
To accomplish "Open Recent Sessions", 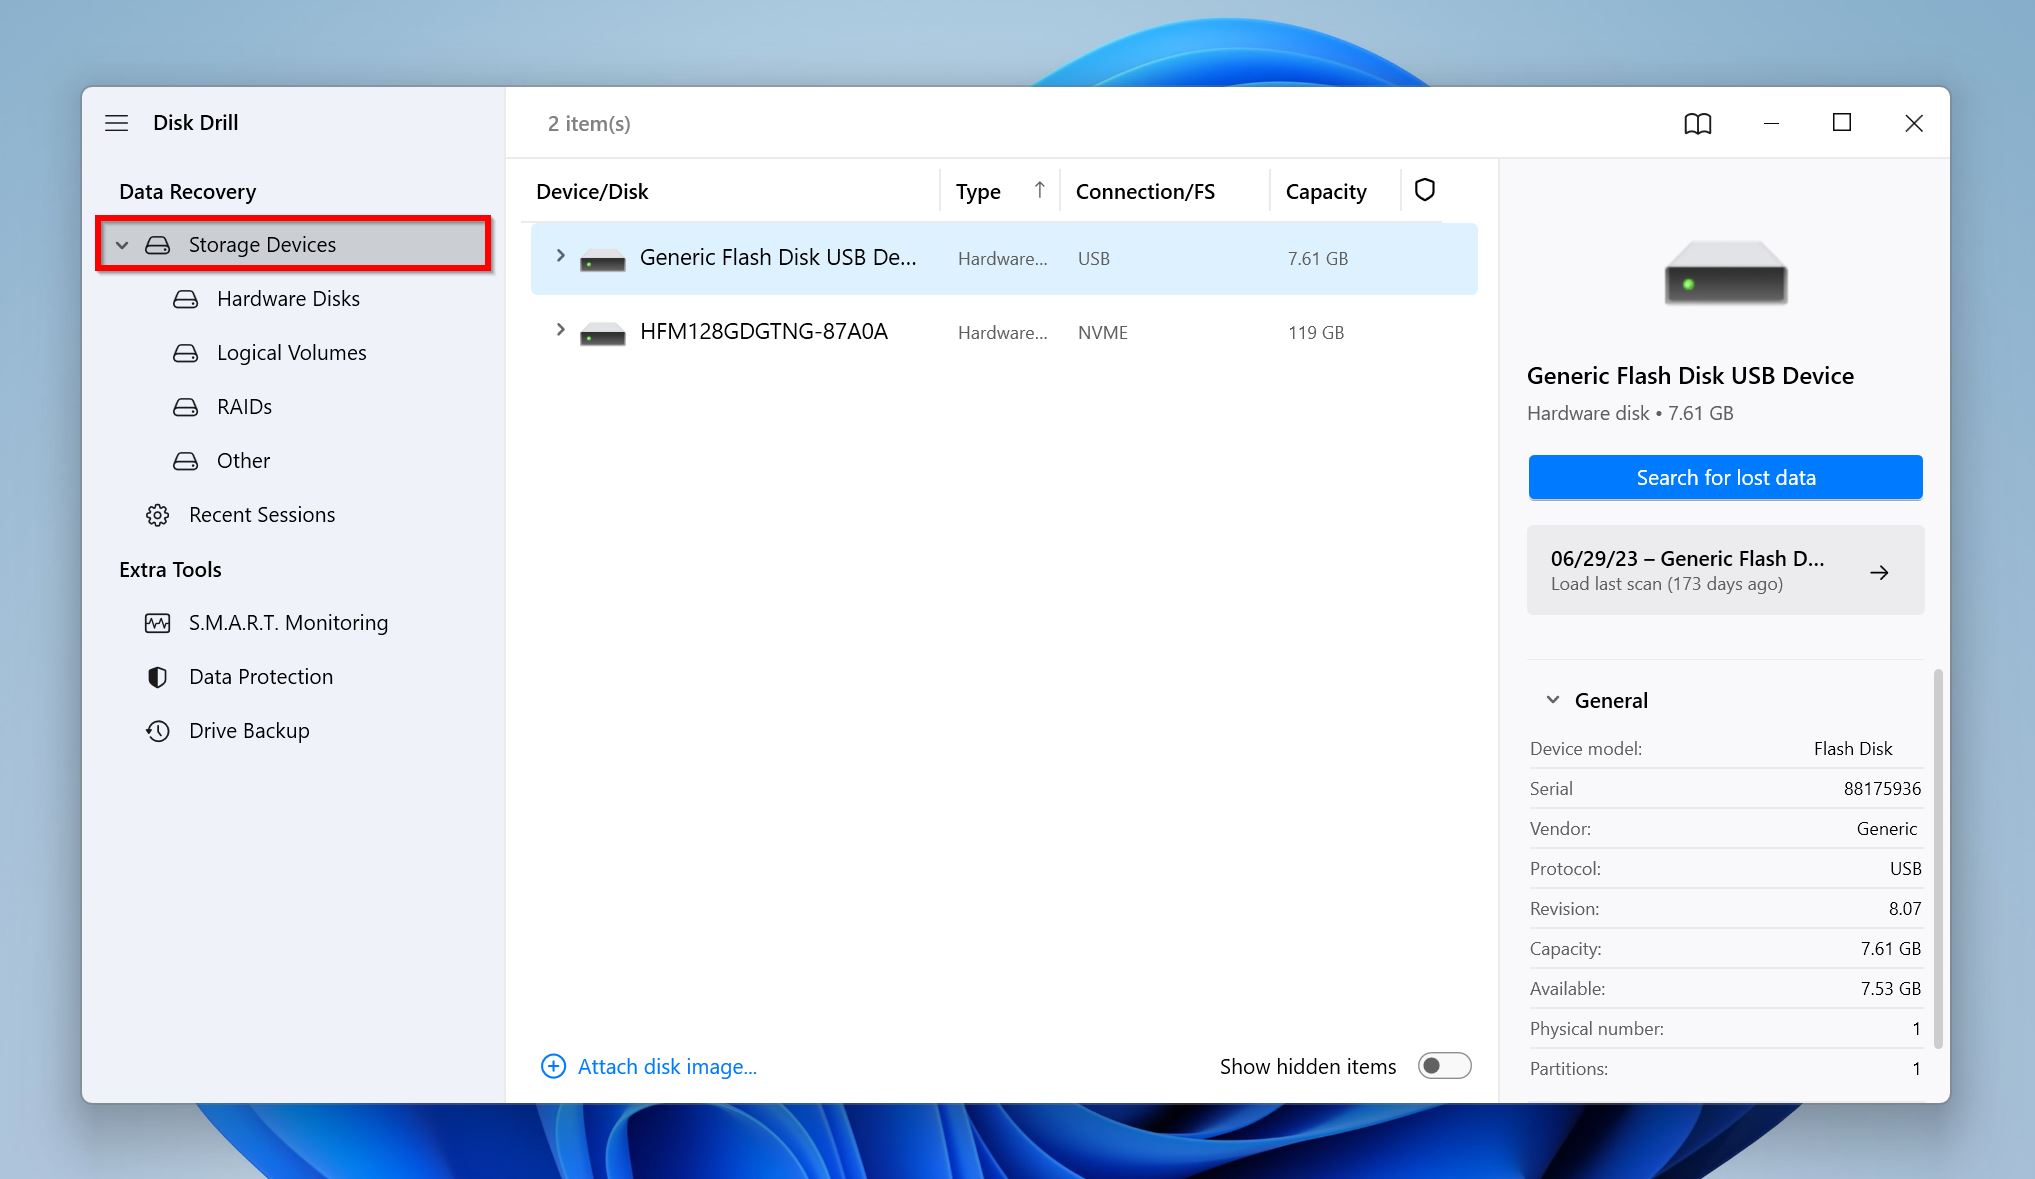I will pyautogui.click(x=262, y=515).
